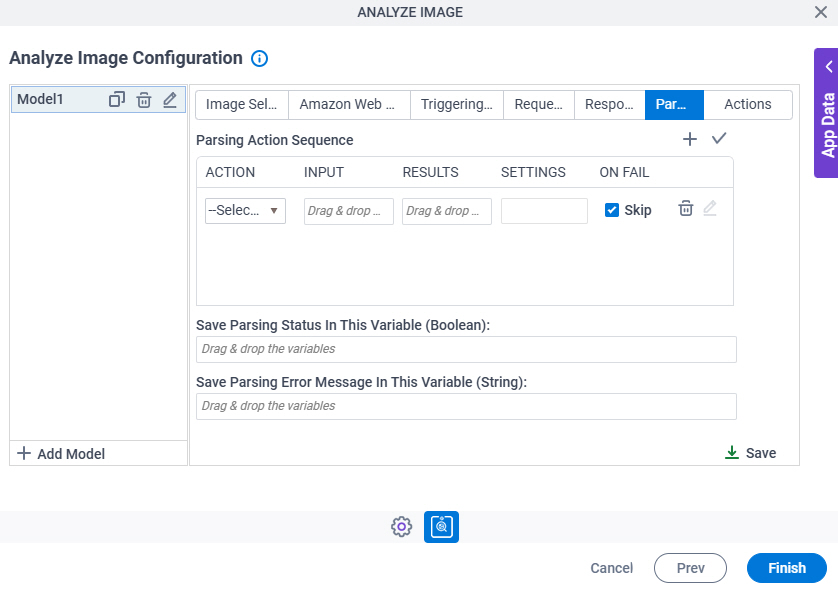838x590 pixels.
Task: Click the Parsing Action Sequence label
Action: pyautogui.click(x=275, y=140)
